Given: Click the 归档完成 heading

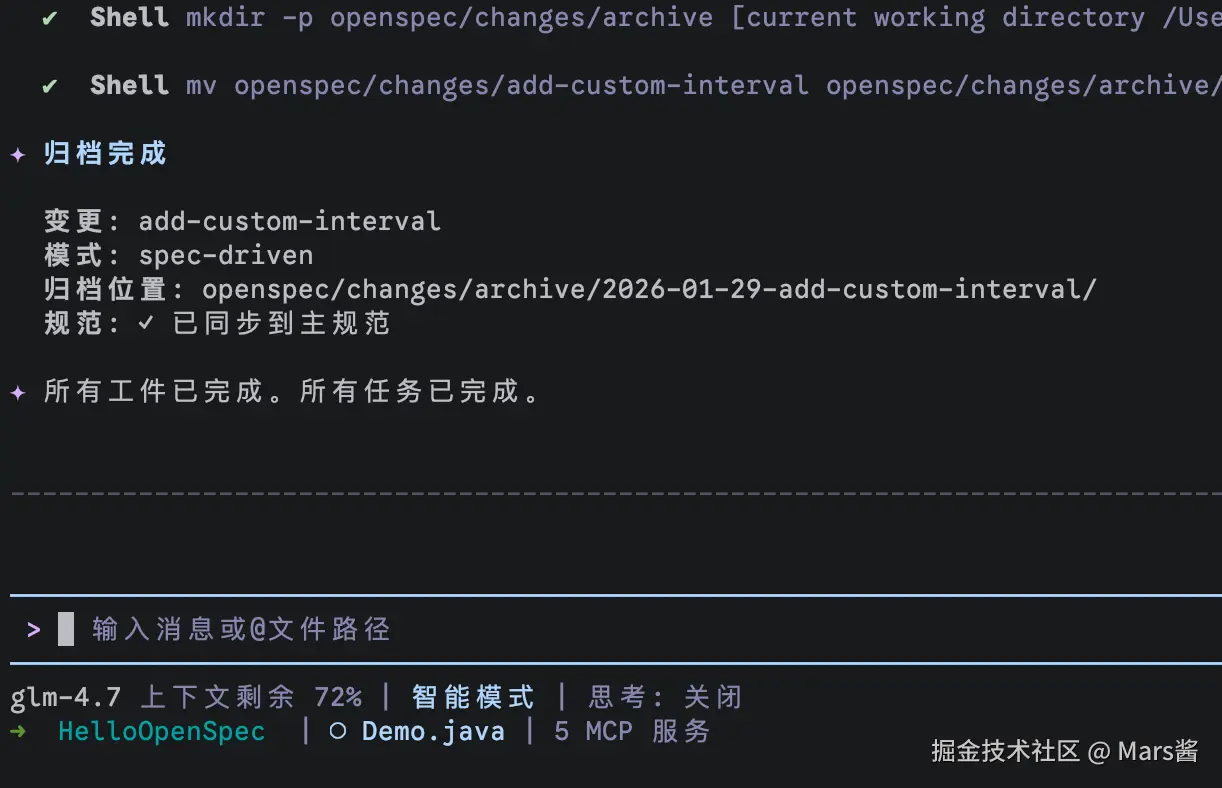Looking at the screenshot, I should 105,154.
